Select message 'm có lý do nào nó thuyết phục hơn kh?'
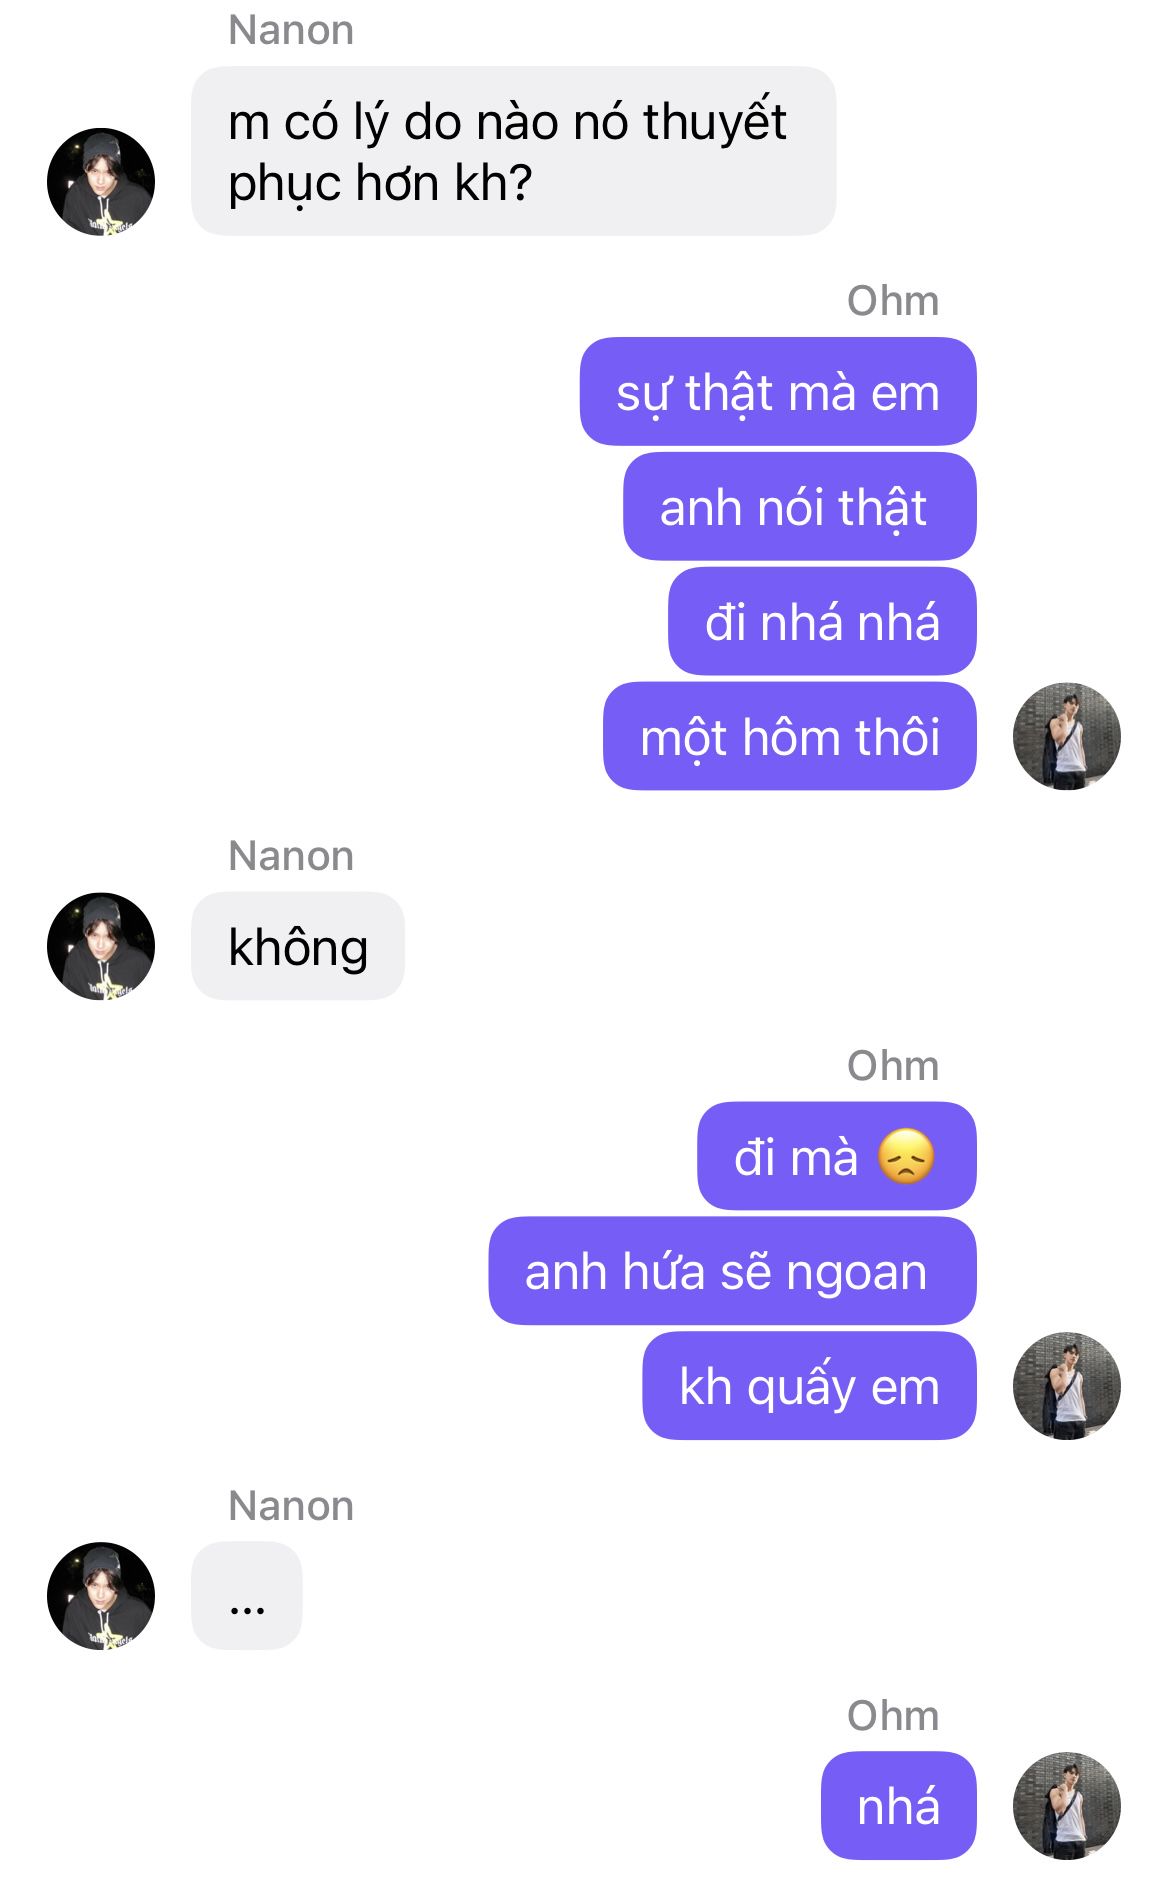This screenshot has height=1892, width=1169. [x=513, y=151]
